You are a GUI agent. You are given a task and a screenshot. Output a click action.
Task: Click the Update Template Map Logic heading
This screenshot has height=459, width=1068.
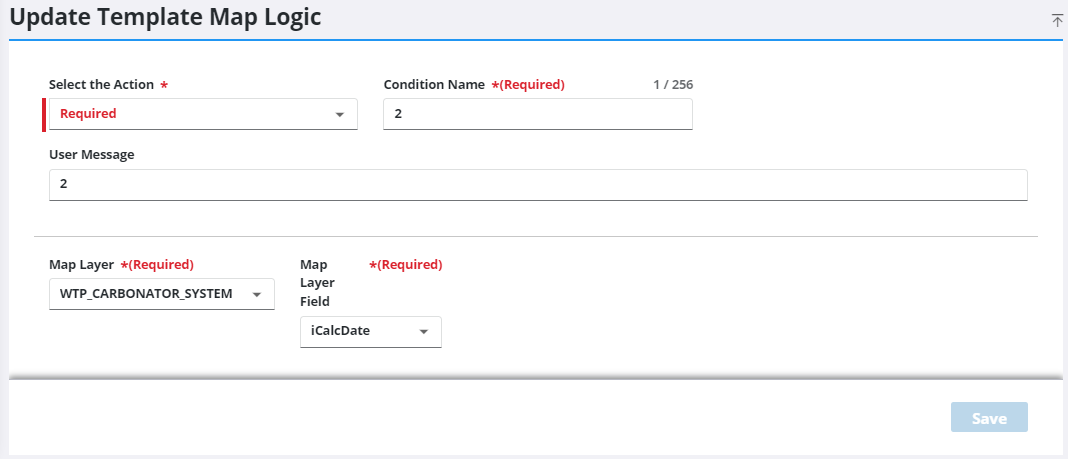click(x=165, y=18)
